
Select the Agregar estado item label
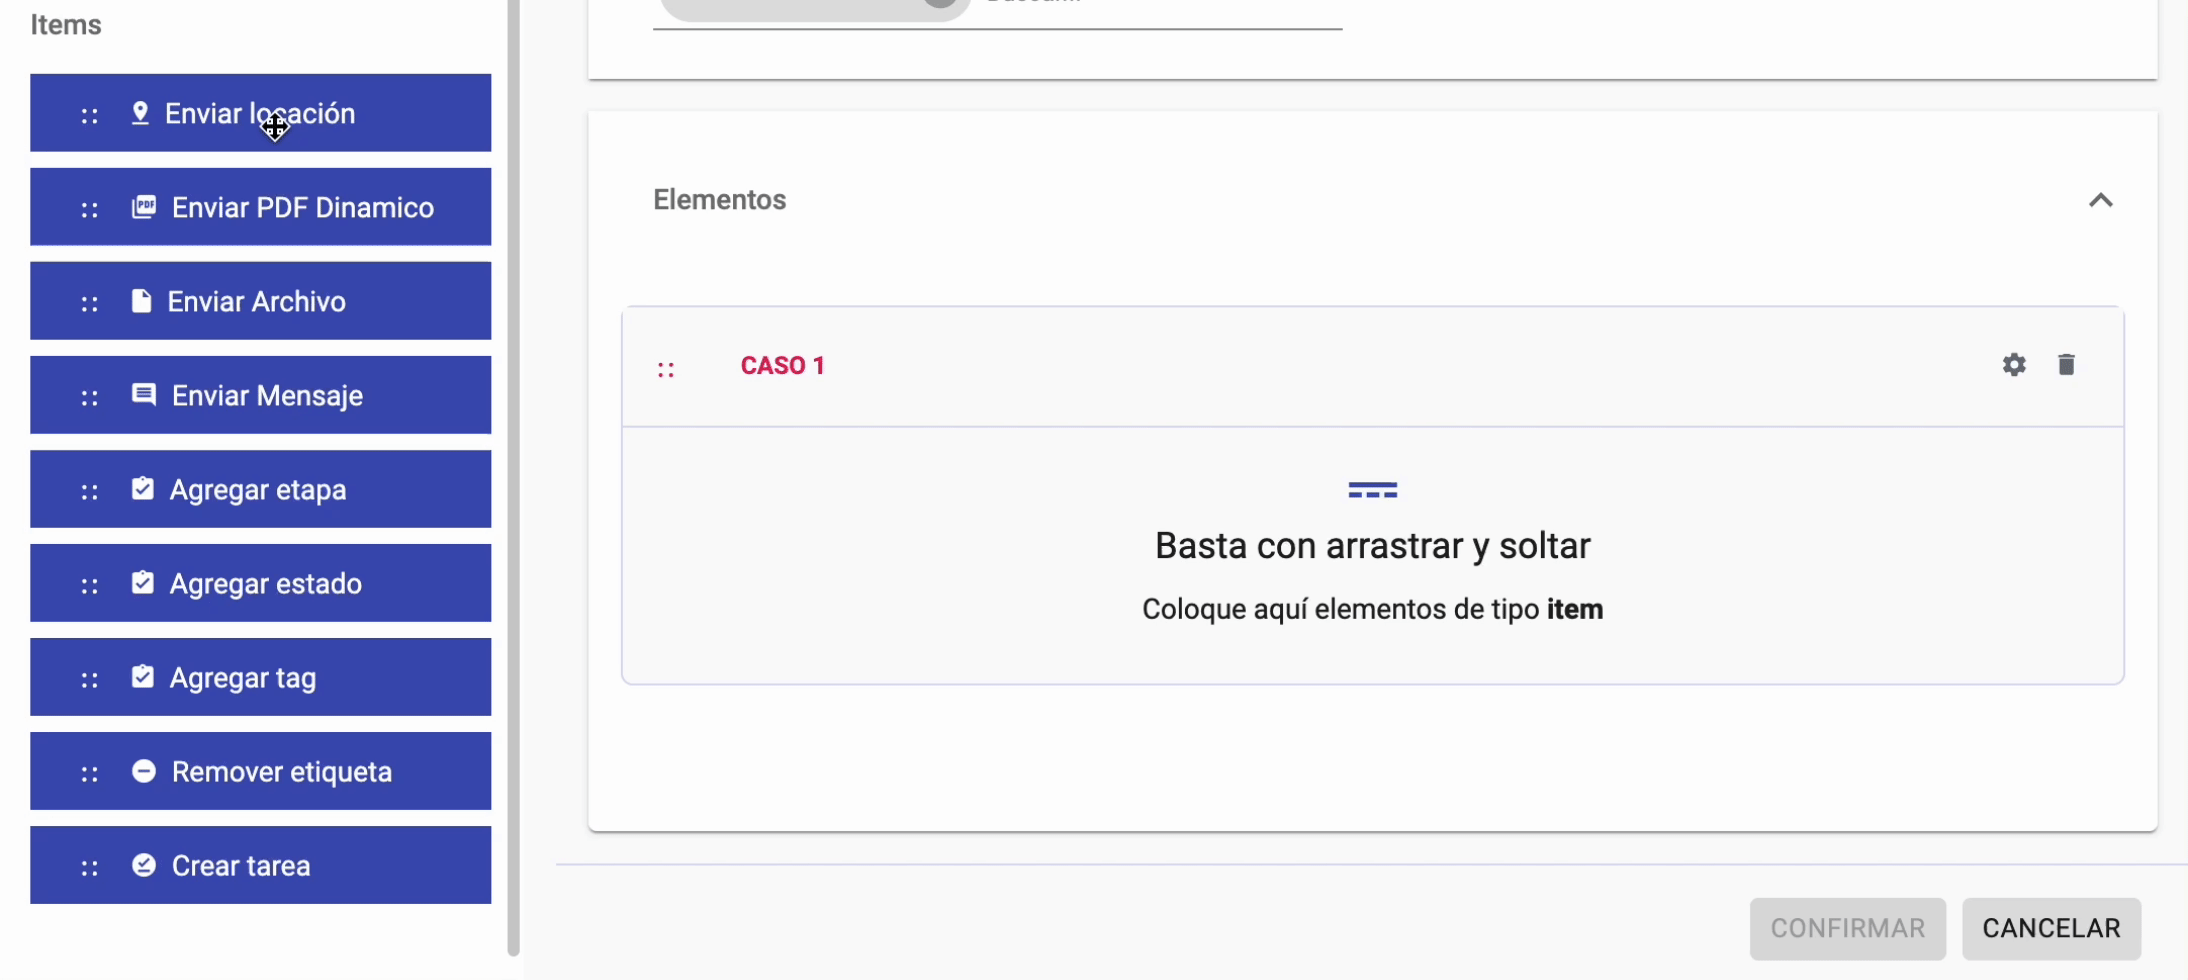pos(265,584)
